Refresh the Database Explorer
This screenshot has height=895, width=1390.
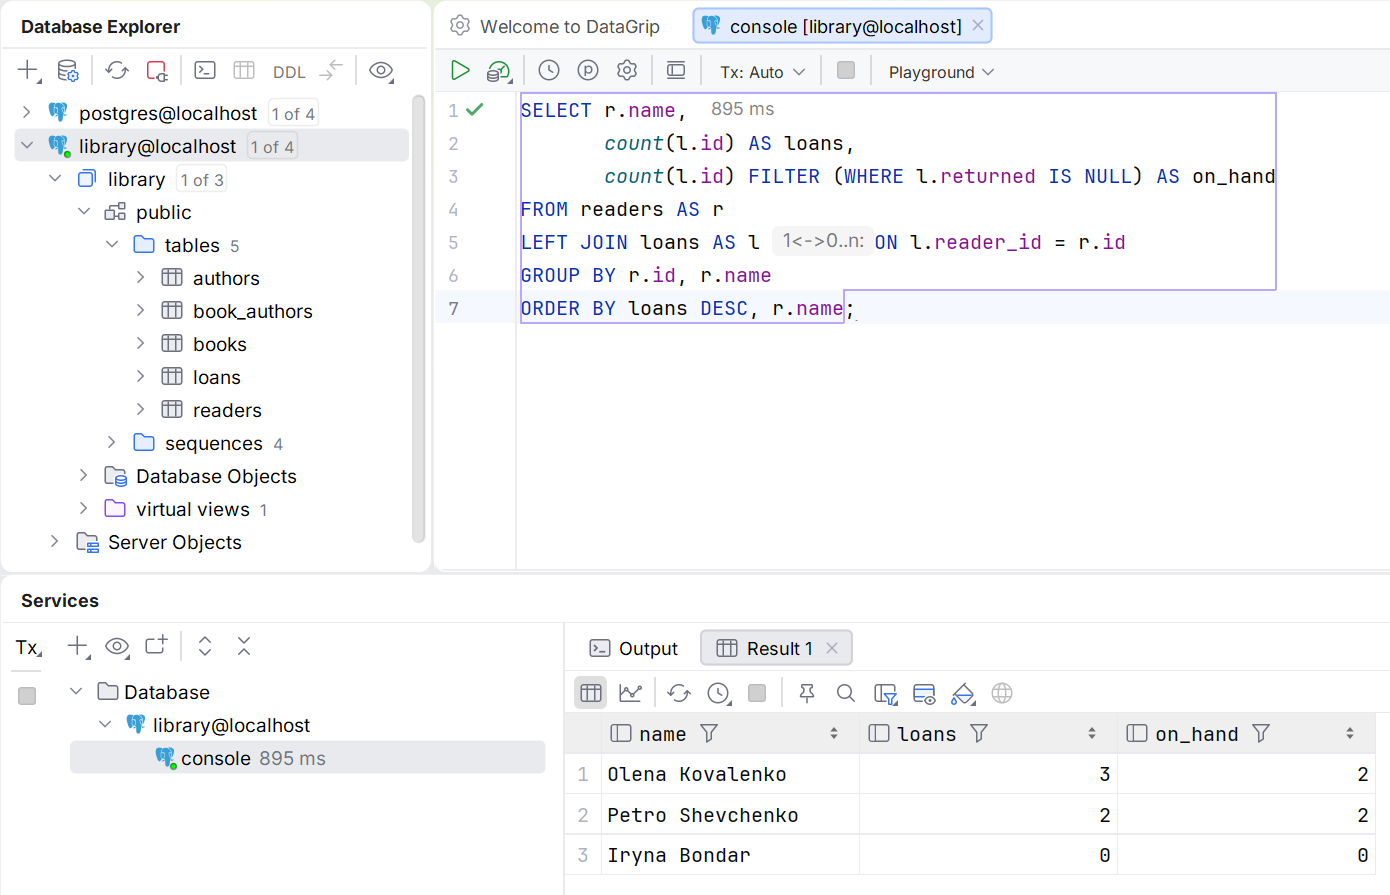click(x=117, y=71)
